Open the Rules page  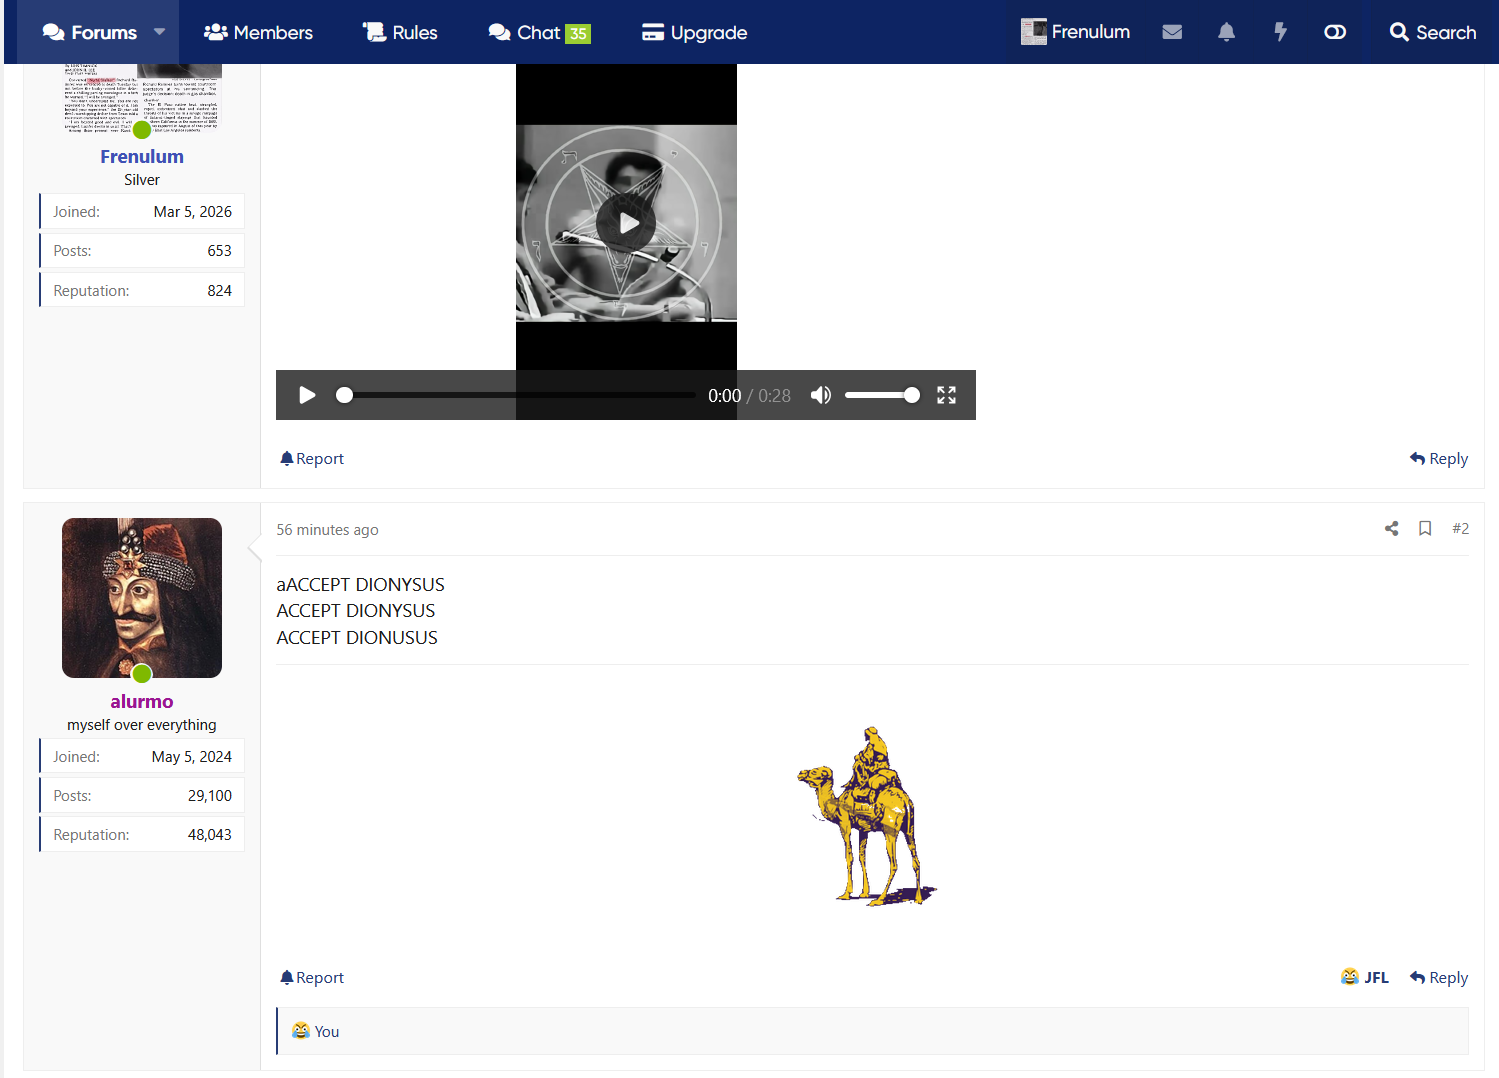click(x=400, y=32)
